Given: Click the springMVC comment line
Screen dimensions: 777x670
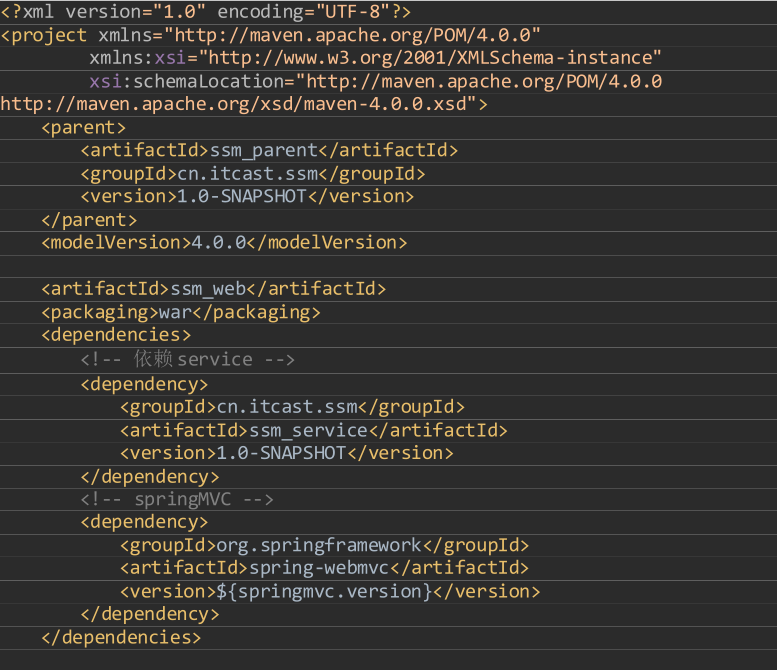Looking at the screenshot, I should tap(177, 500).
